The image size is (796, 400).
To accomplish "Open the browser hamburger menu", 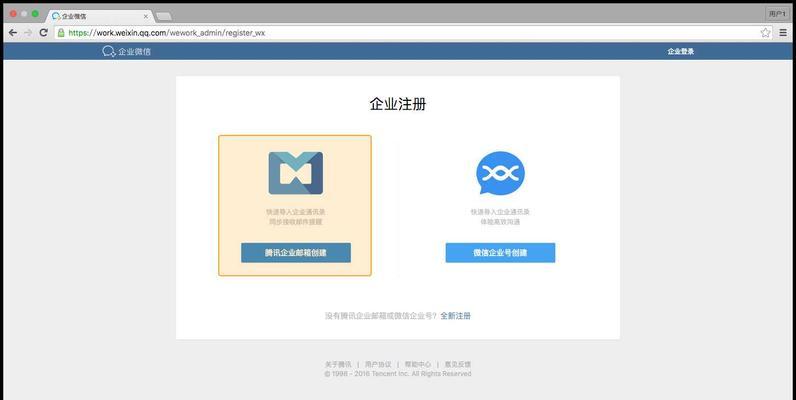I will [783, 32].
